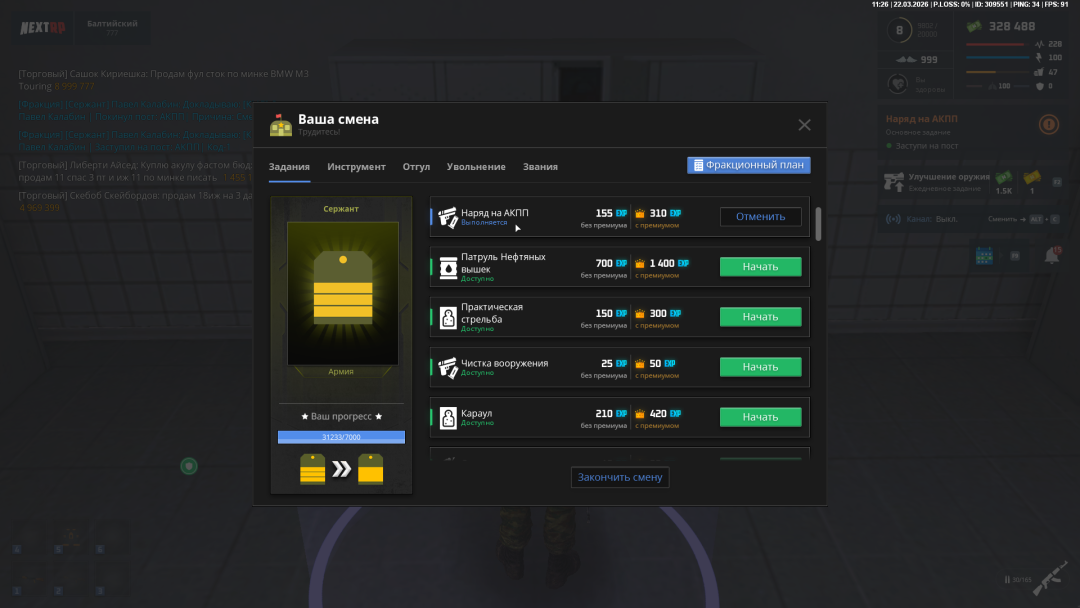Click the notification bell icon
The width and height of the screenshot is (1080, 608).
click(1052, 256)
